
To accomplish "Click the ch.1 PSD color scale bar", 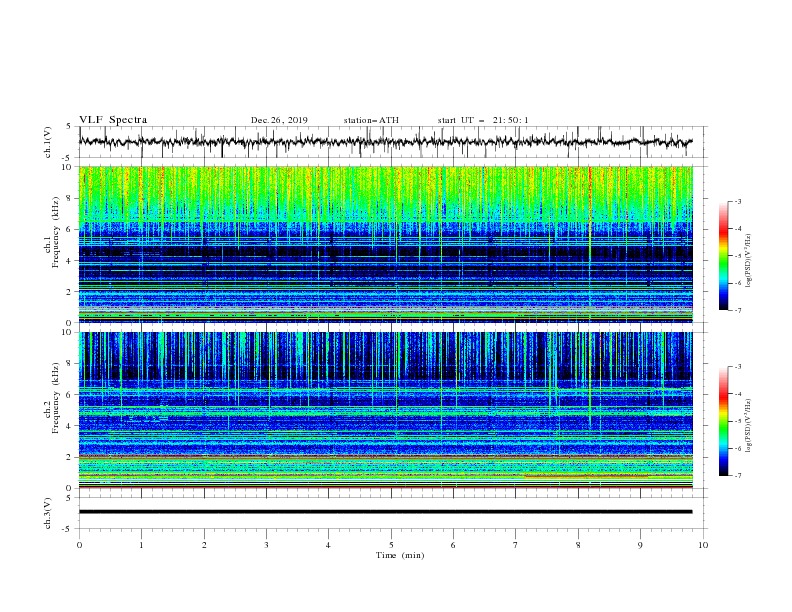I will [724, 256].
